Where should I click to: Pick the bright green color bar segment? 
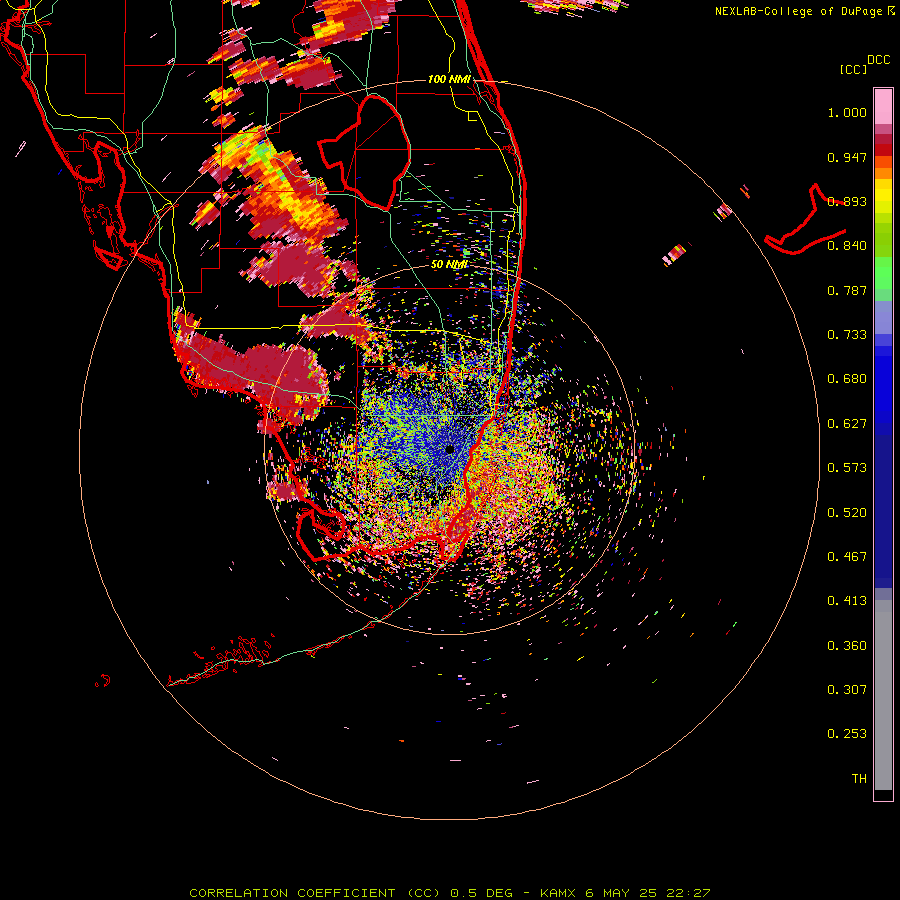tap(883, 273)
